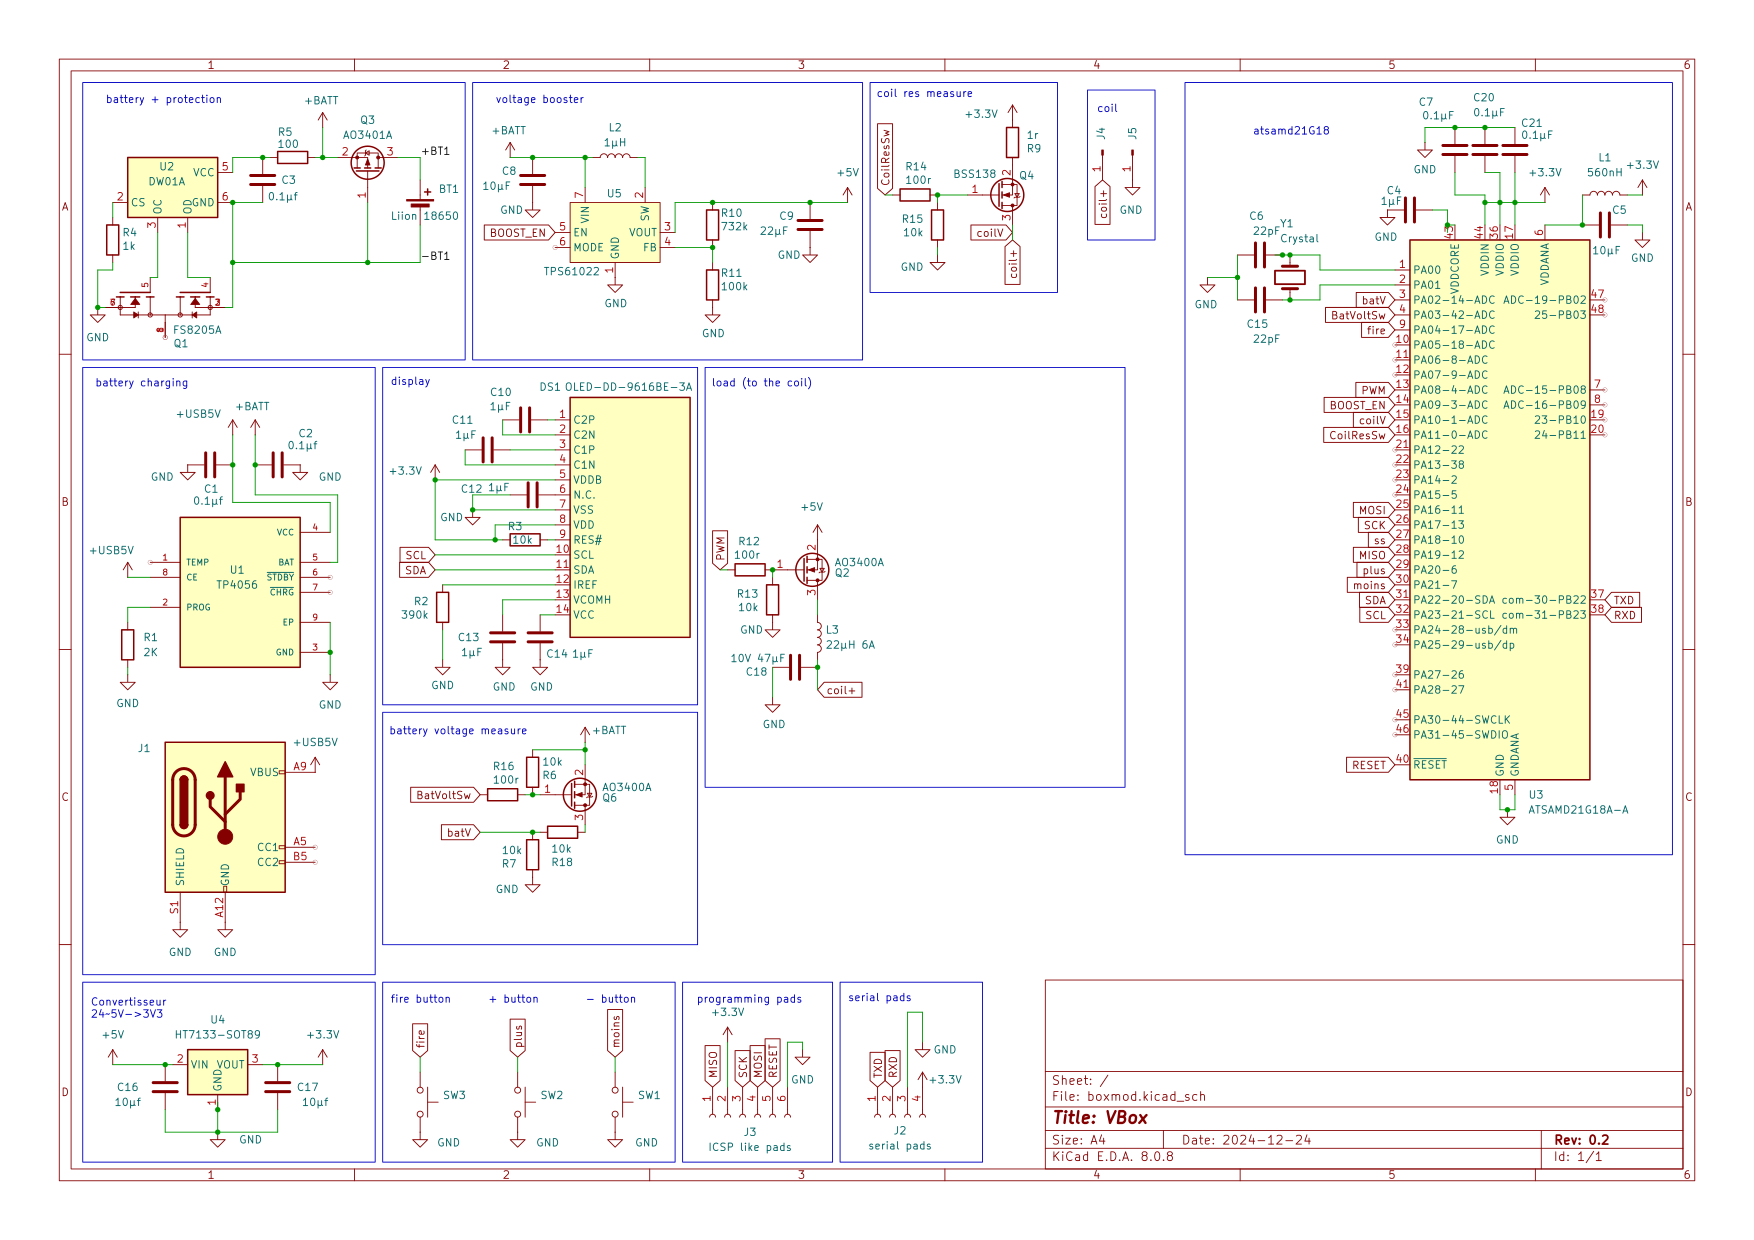The height and width of the screenshot is (1240, 1754).
Task: Pick the R10 732k feedback resistor
Action: pyautogui.click(x=712, y=224)
